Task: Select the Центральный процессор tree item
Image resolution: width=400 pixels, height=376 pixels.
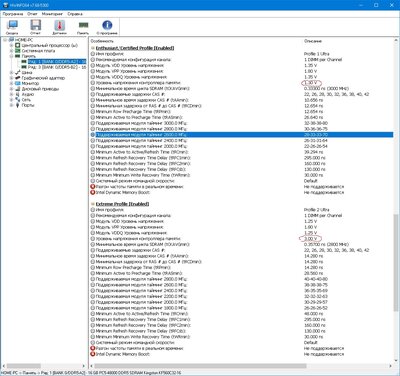Action: (x=49, y=45)
